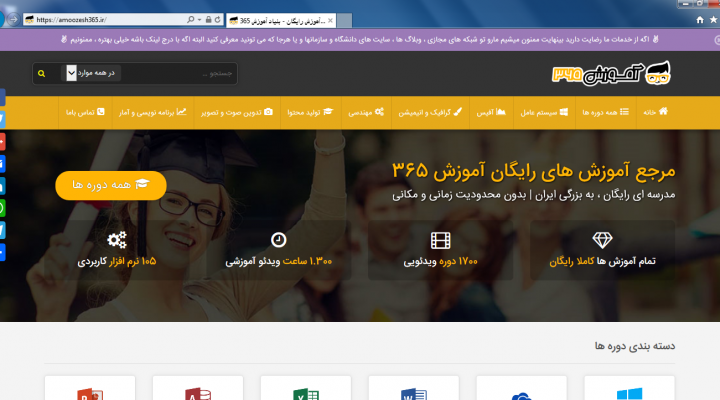Select the 'آموزش رایگان - بنیاد آموزش 365' tab
720x400 pixels.
(281, 20)
